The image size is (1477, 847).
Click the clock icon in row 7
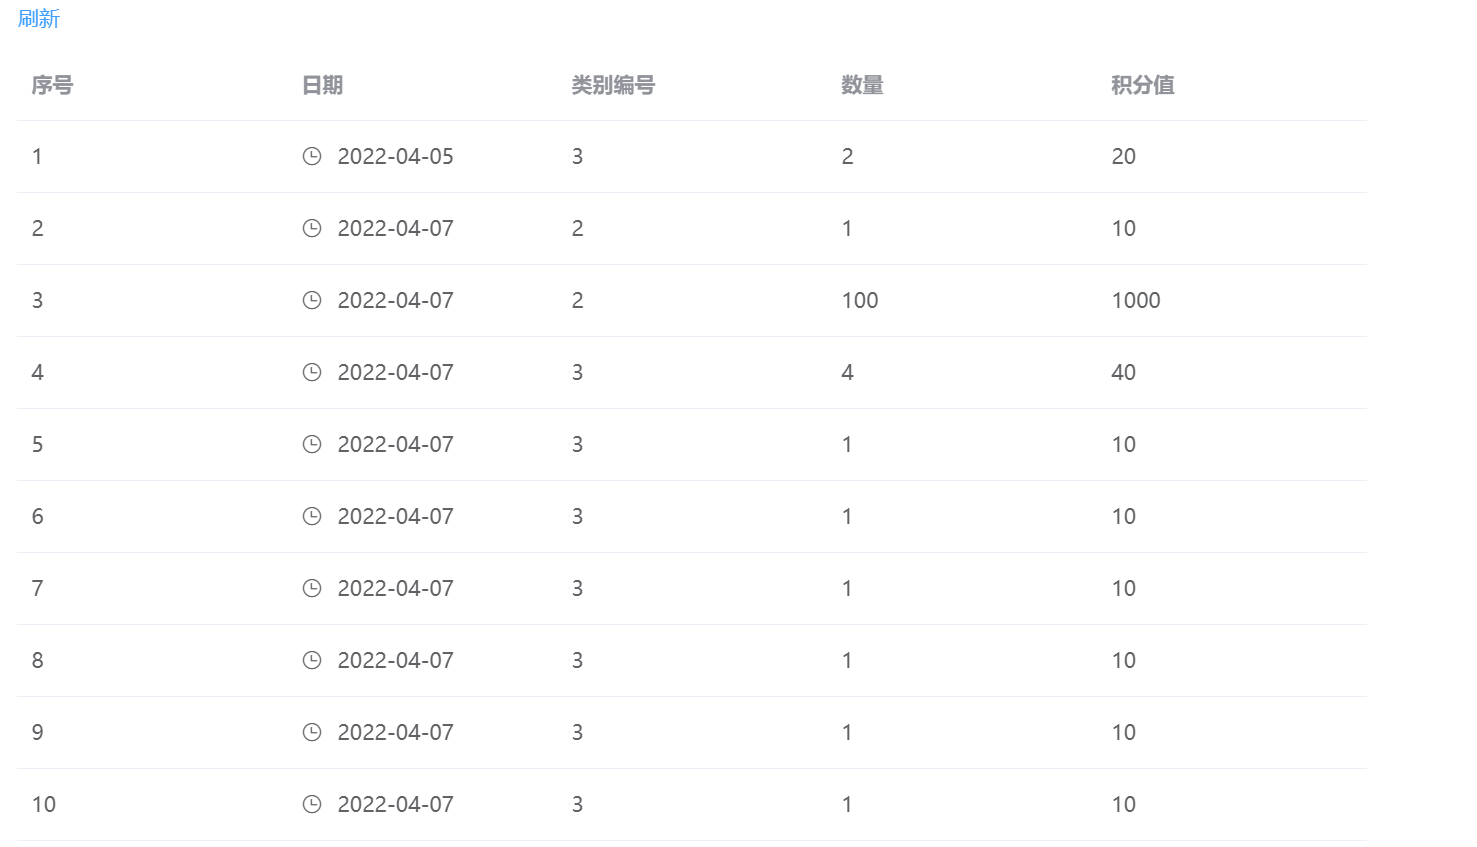pos(312,588)
